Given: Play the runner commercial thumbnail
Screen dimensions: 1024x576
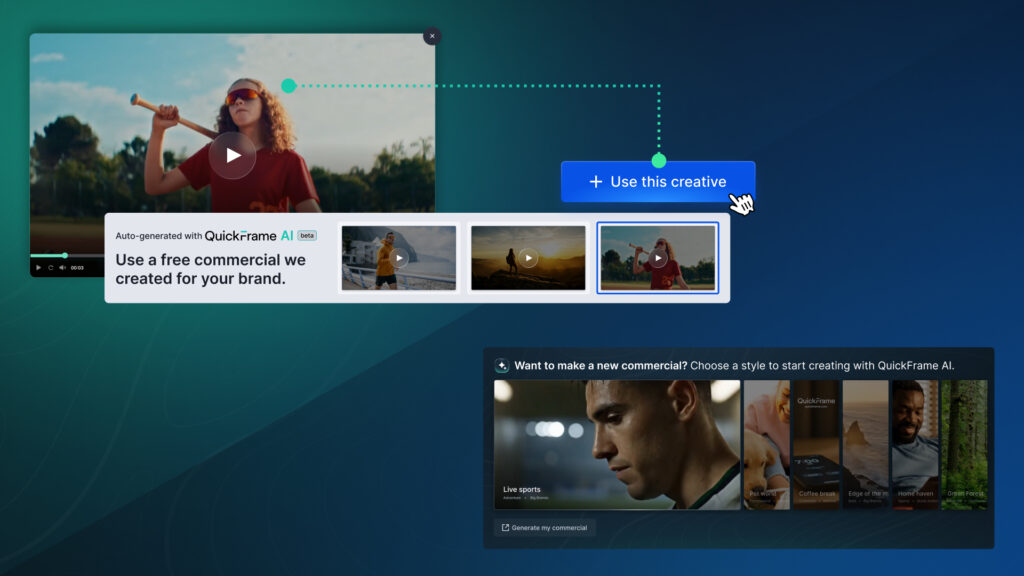Looking at the screenshot, I should coord(398,257).
